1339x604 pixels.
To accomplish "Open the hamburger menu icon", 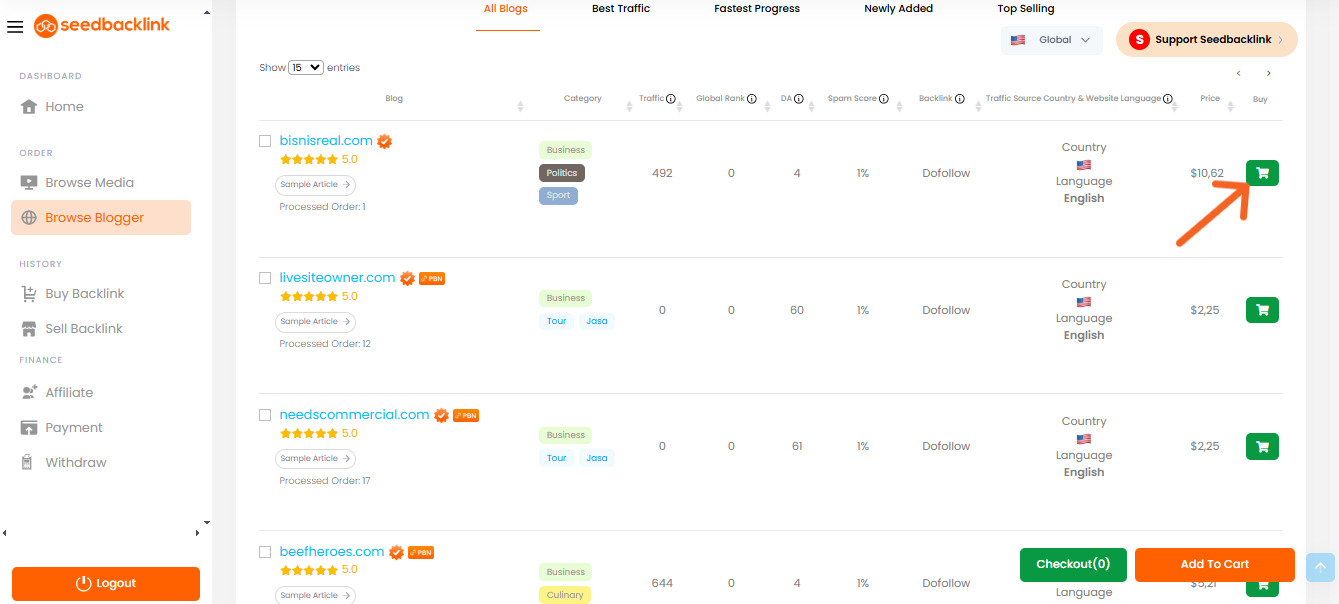I will point(14,26).
